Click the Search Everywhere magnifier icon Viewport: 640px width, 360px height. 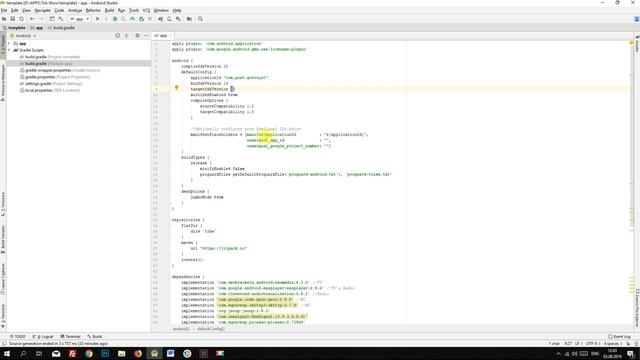point(200,19)
